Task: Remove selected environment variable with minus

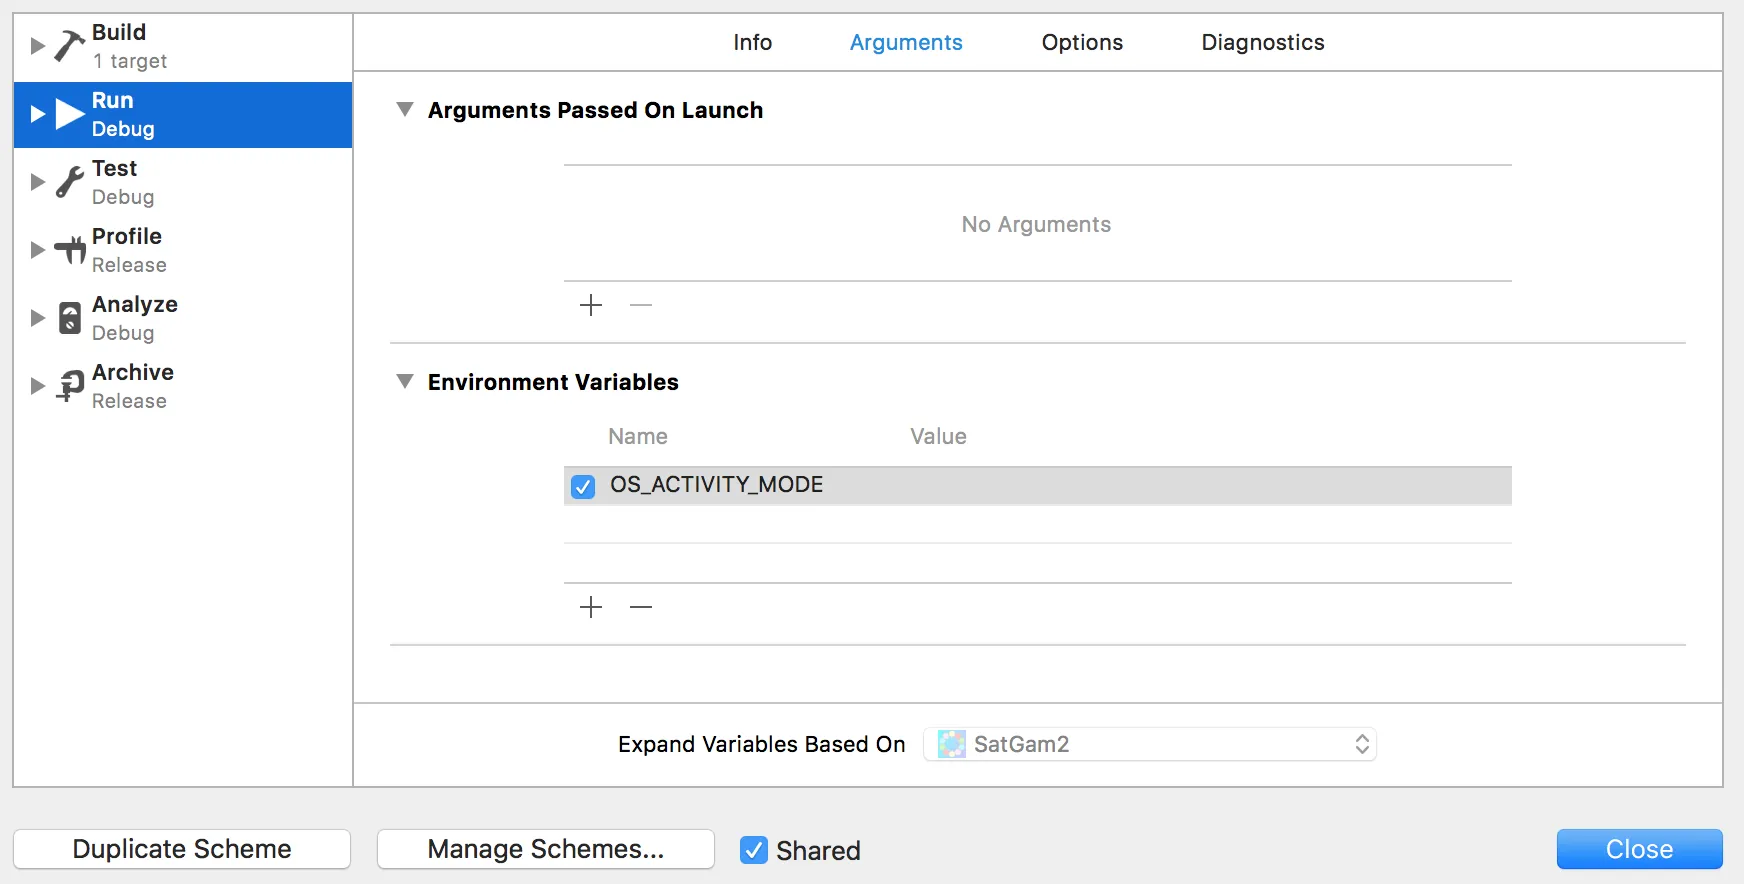Action: click(641, 607)
